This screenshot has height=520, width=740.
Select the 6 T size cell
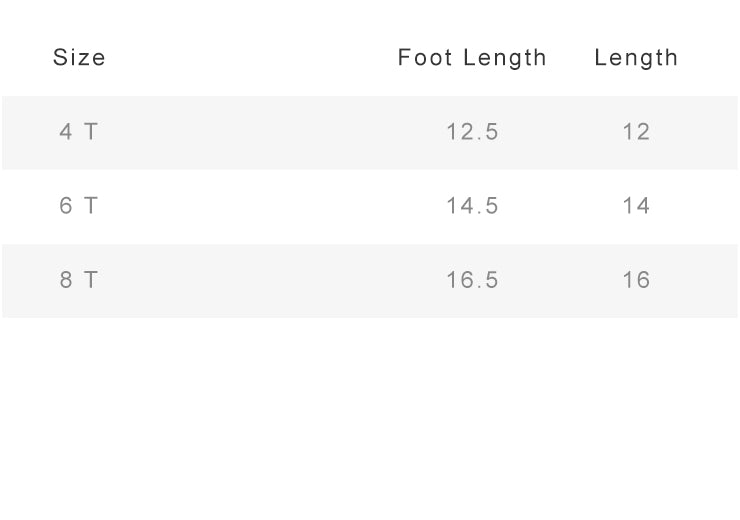[x=78, y=206]
